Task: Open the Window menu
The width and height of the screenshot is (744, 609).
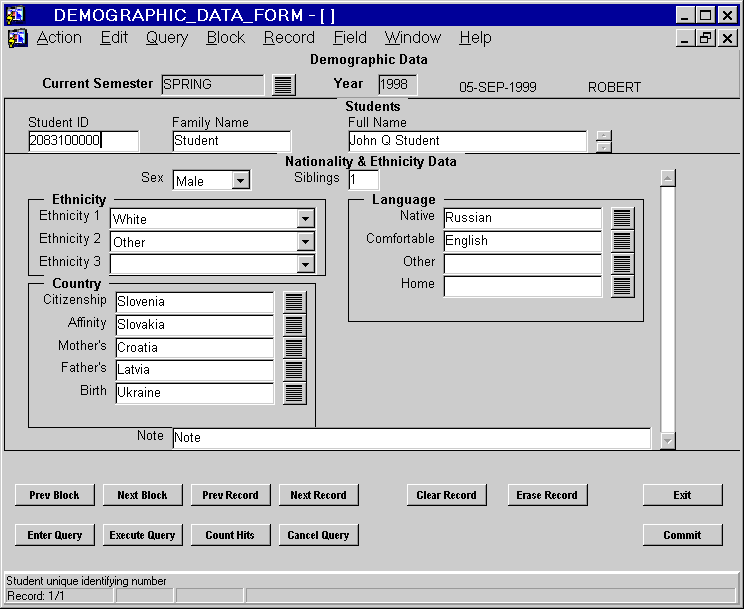Action: click(x=413, y=37)
